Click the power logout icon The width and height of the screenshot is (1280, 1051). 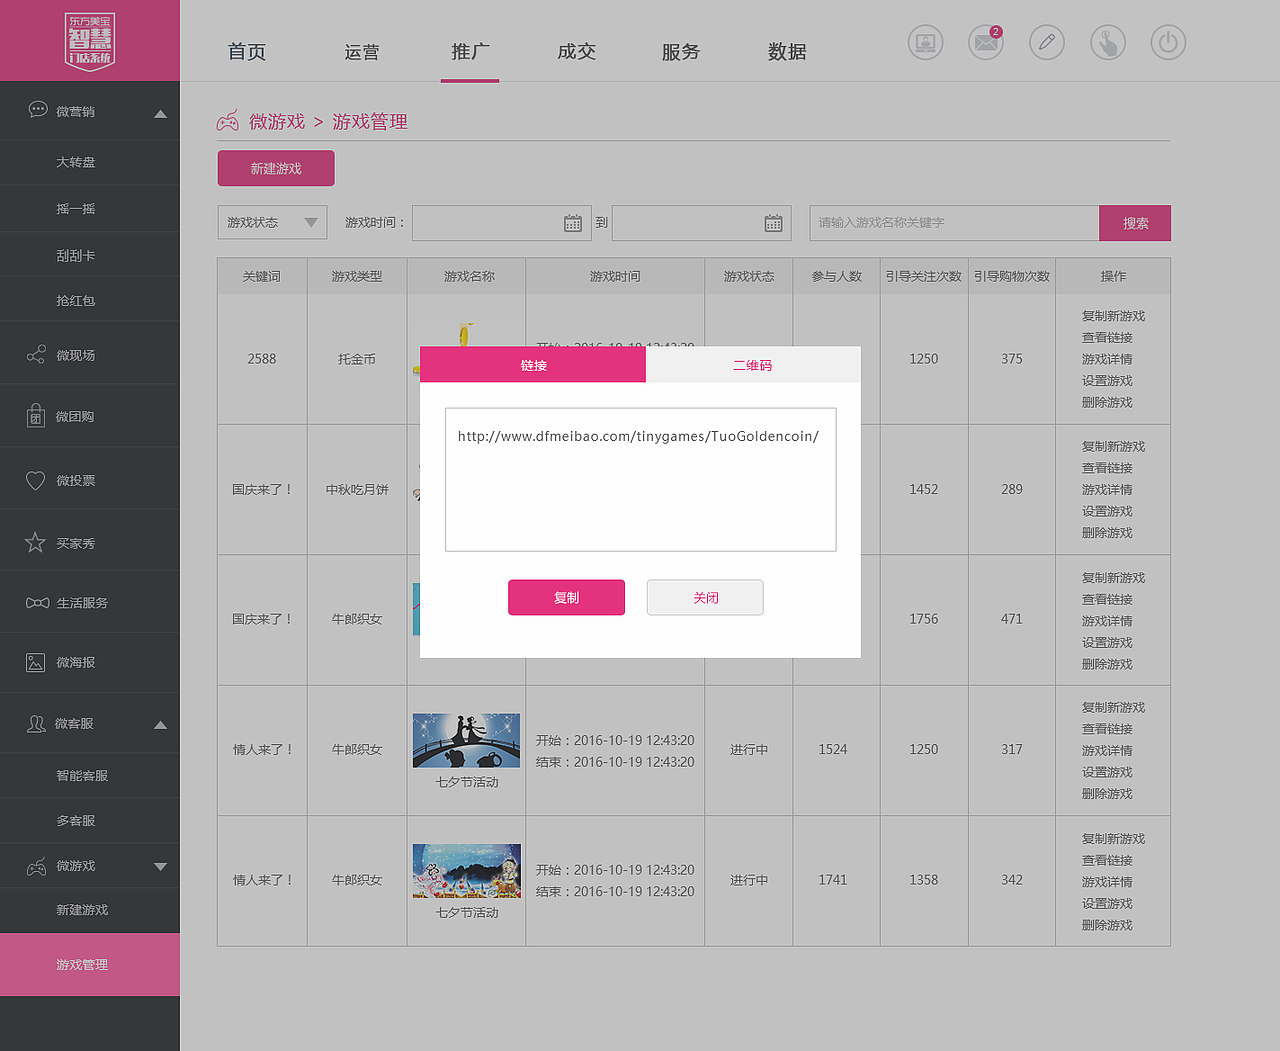tap(1168, 42)
